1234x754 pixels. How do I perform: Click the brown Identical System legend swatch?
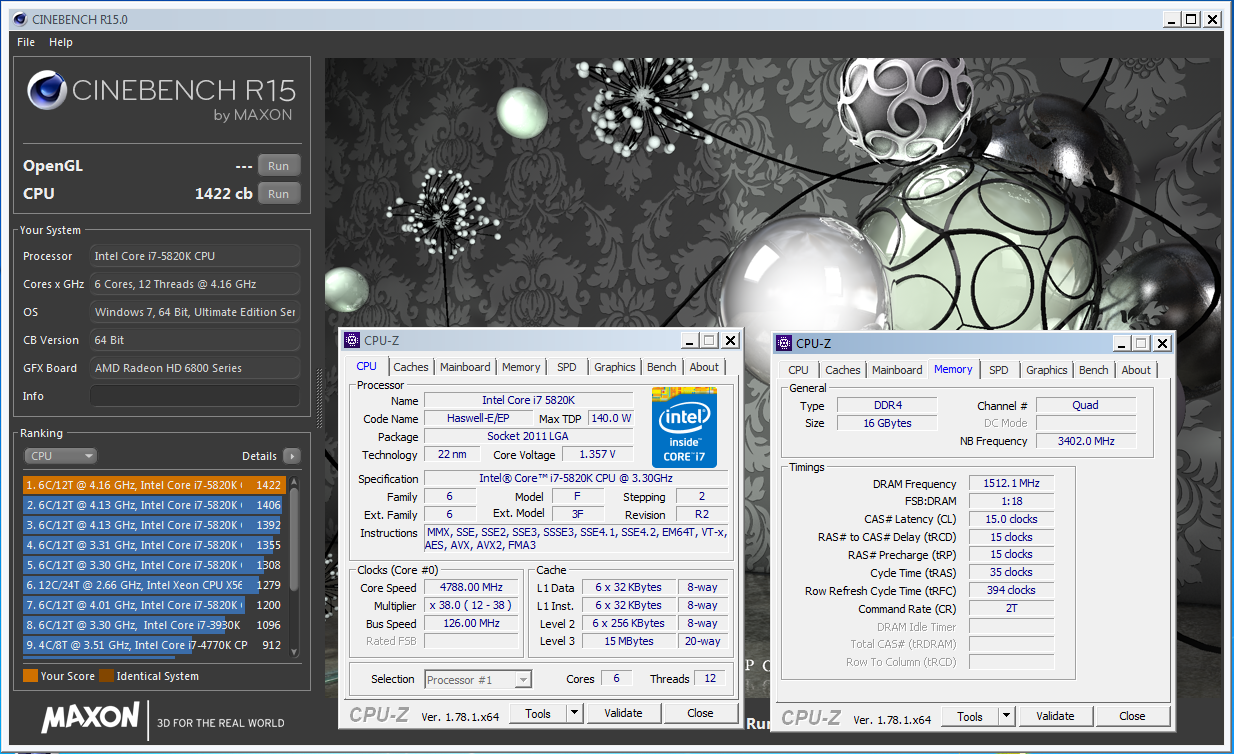106,676
